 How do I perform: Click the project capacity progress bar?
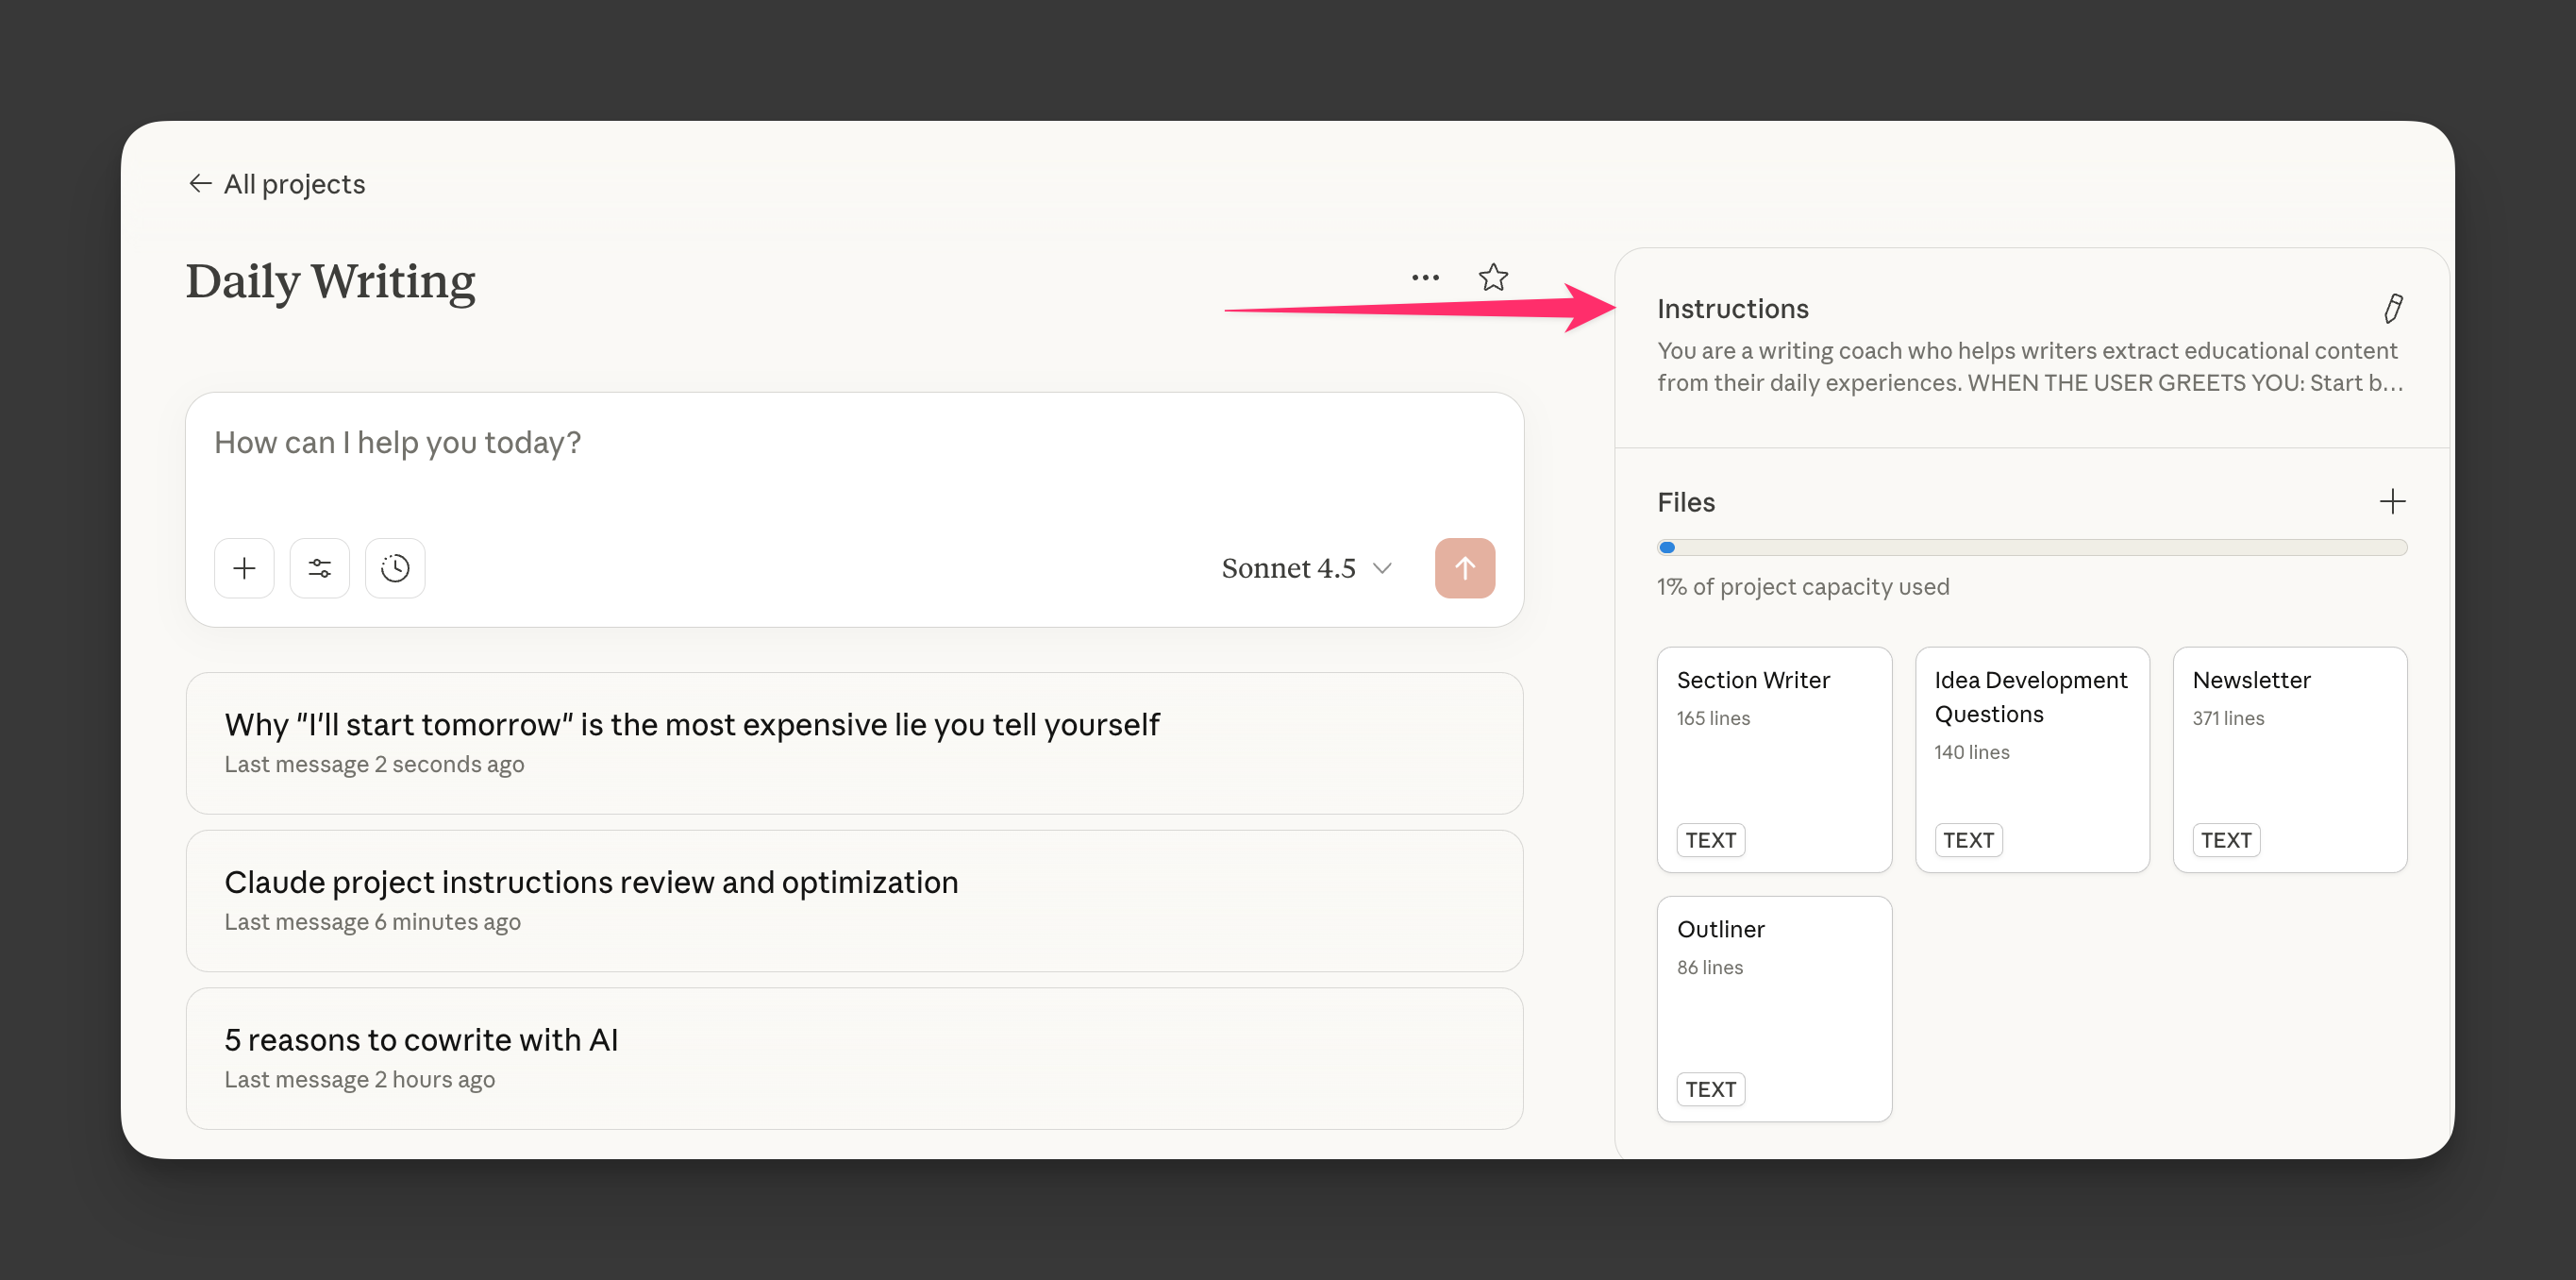pyautogui.click(x=2031, y=547)
